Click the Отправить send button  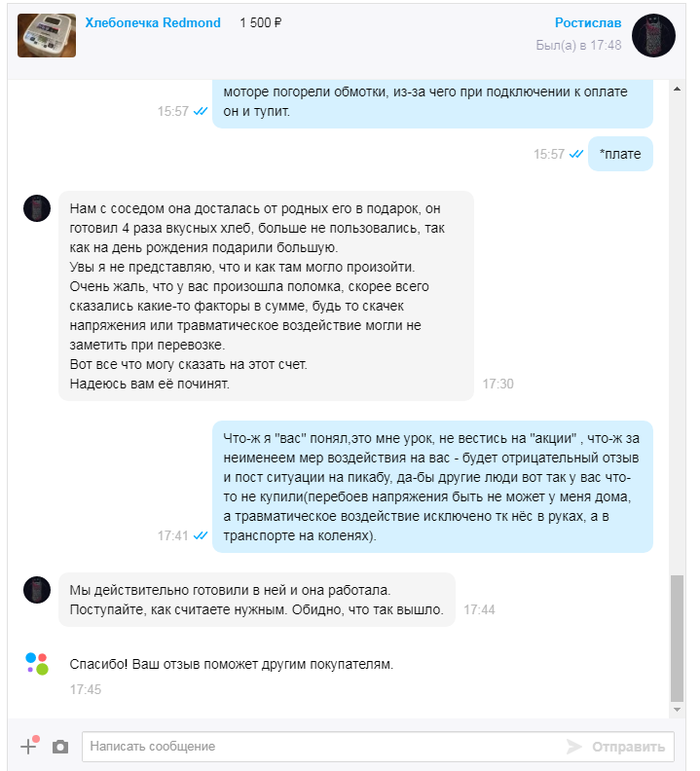[x=628, y=747]
